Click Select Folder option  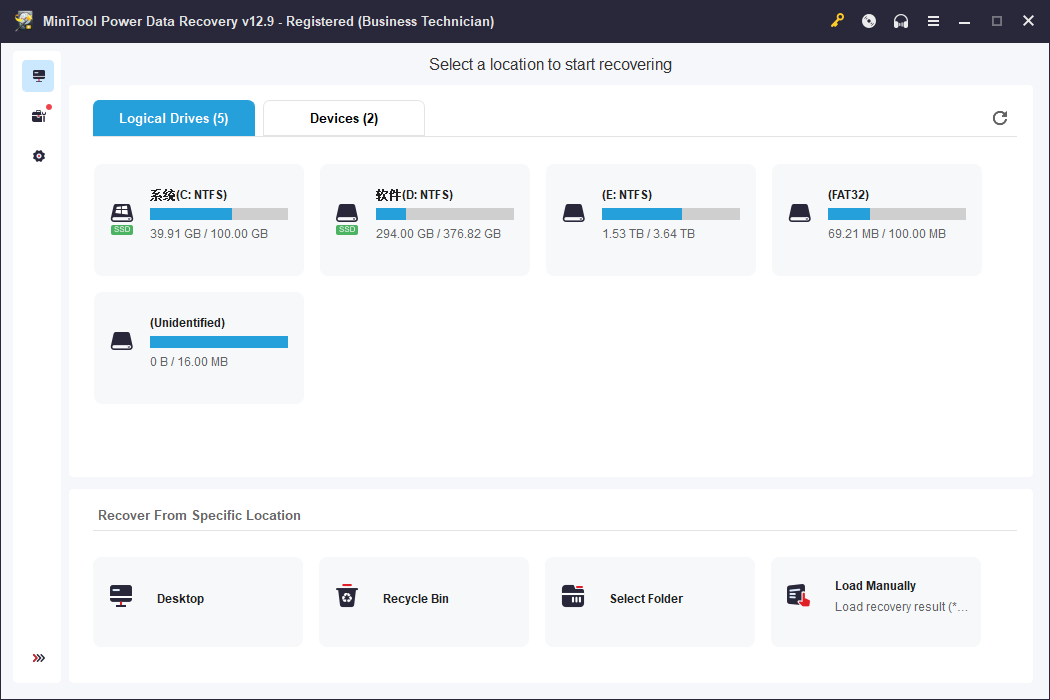[650, 602]
